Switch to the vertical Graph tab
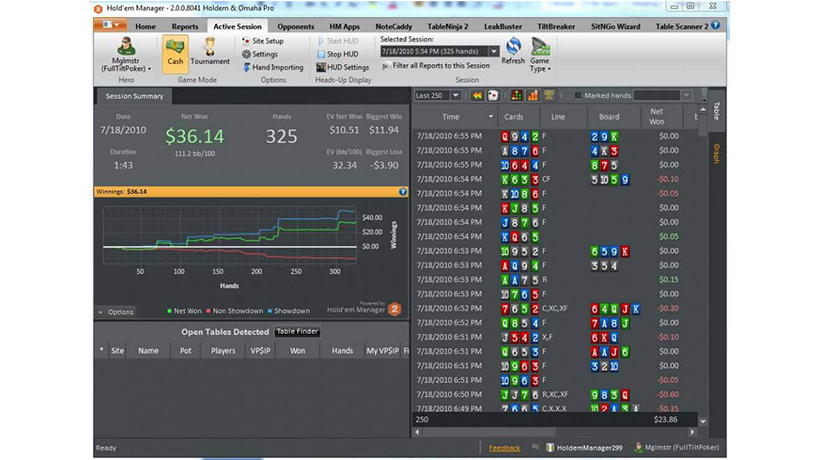 click(717, 154)
